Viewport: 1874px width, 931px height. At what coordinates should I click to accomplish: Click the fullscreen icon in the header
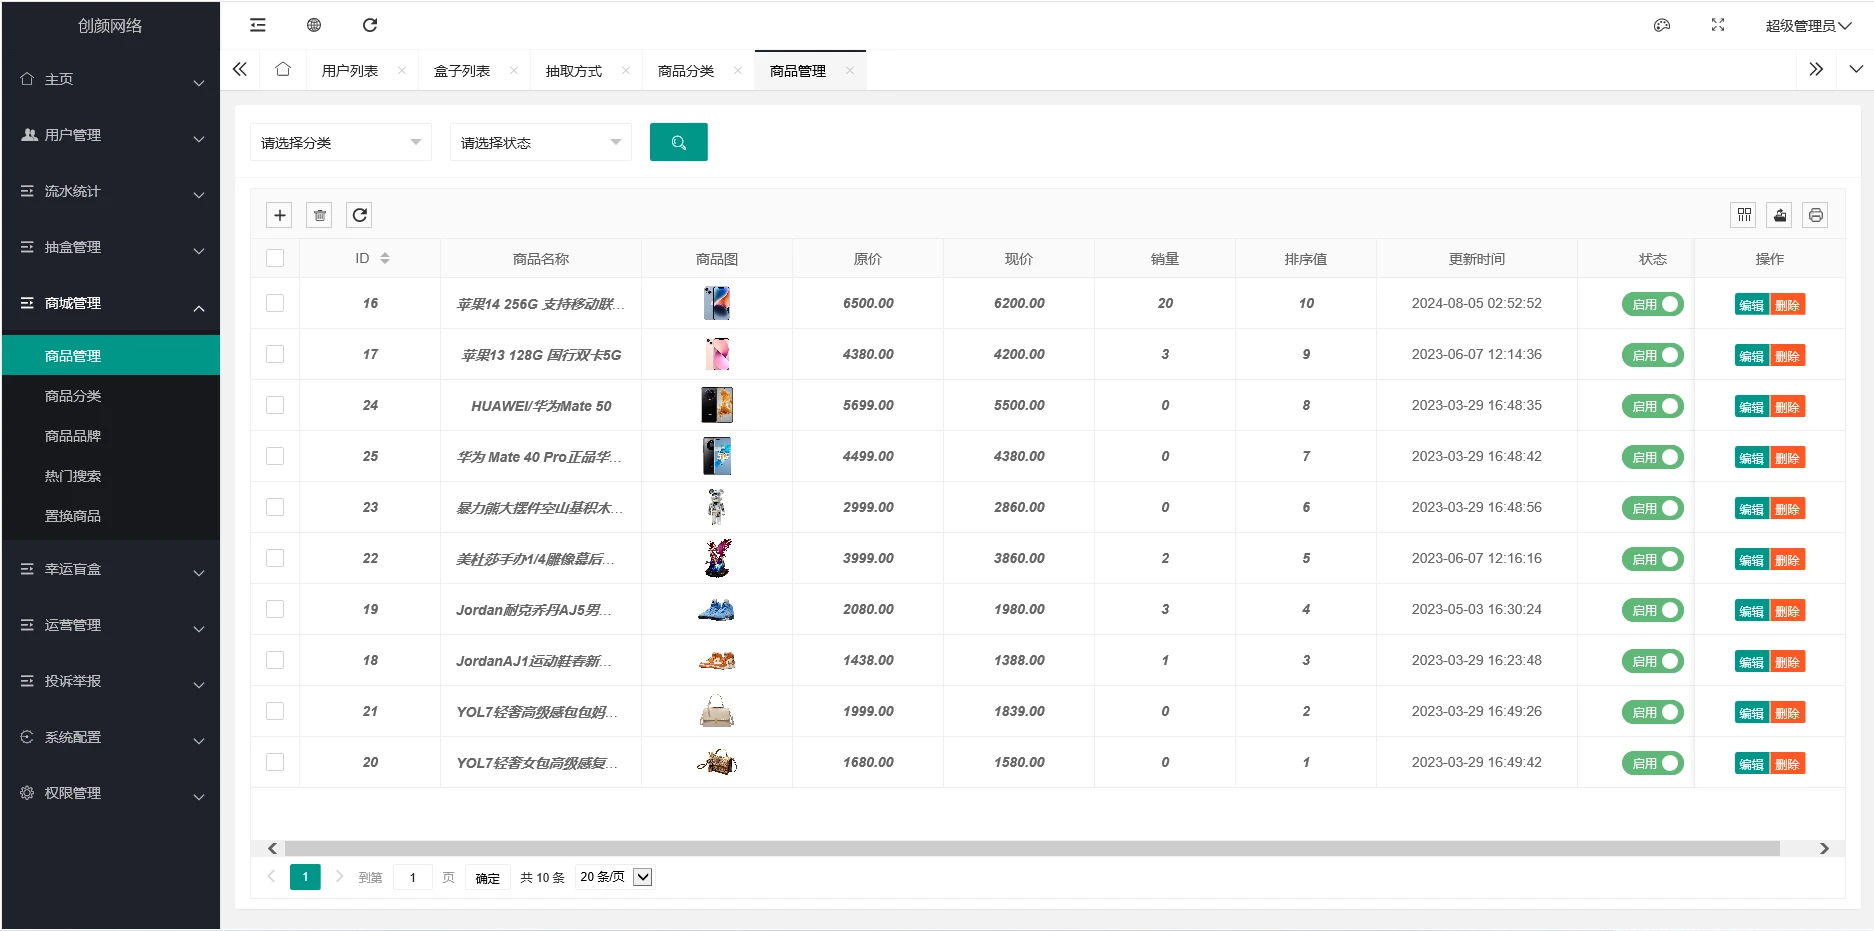tap(1717, 24)
